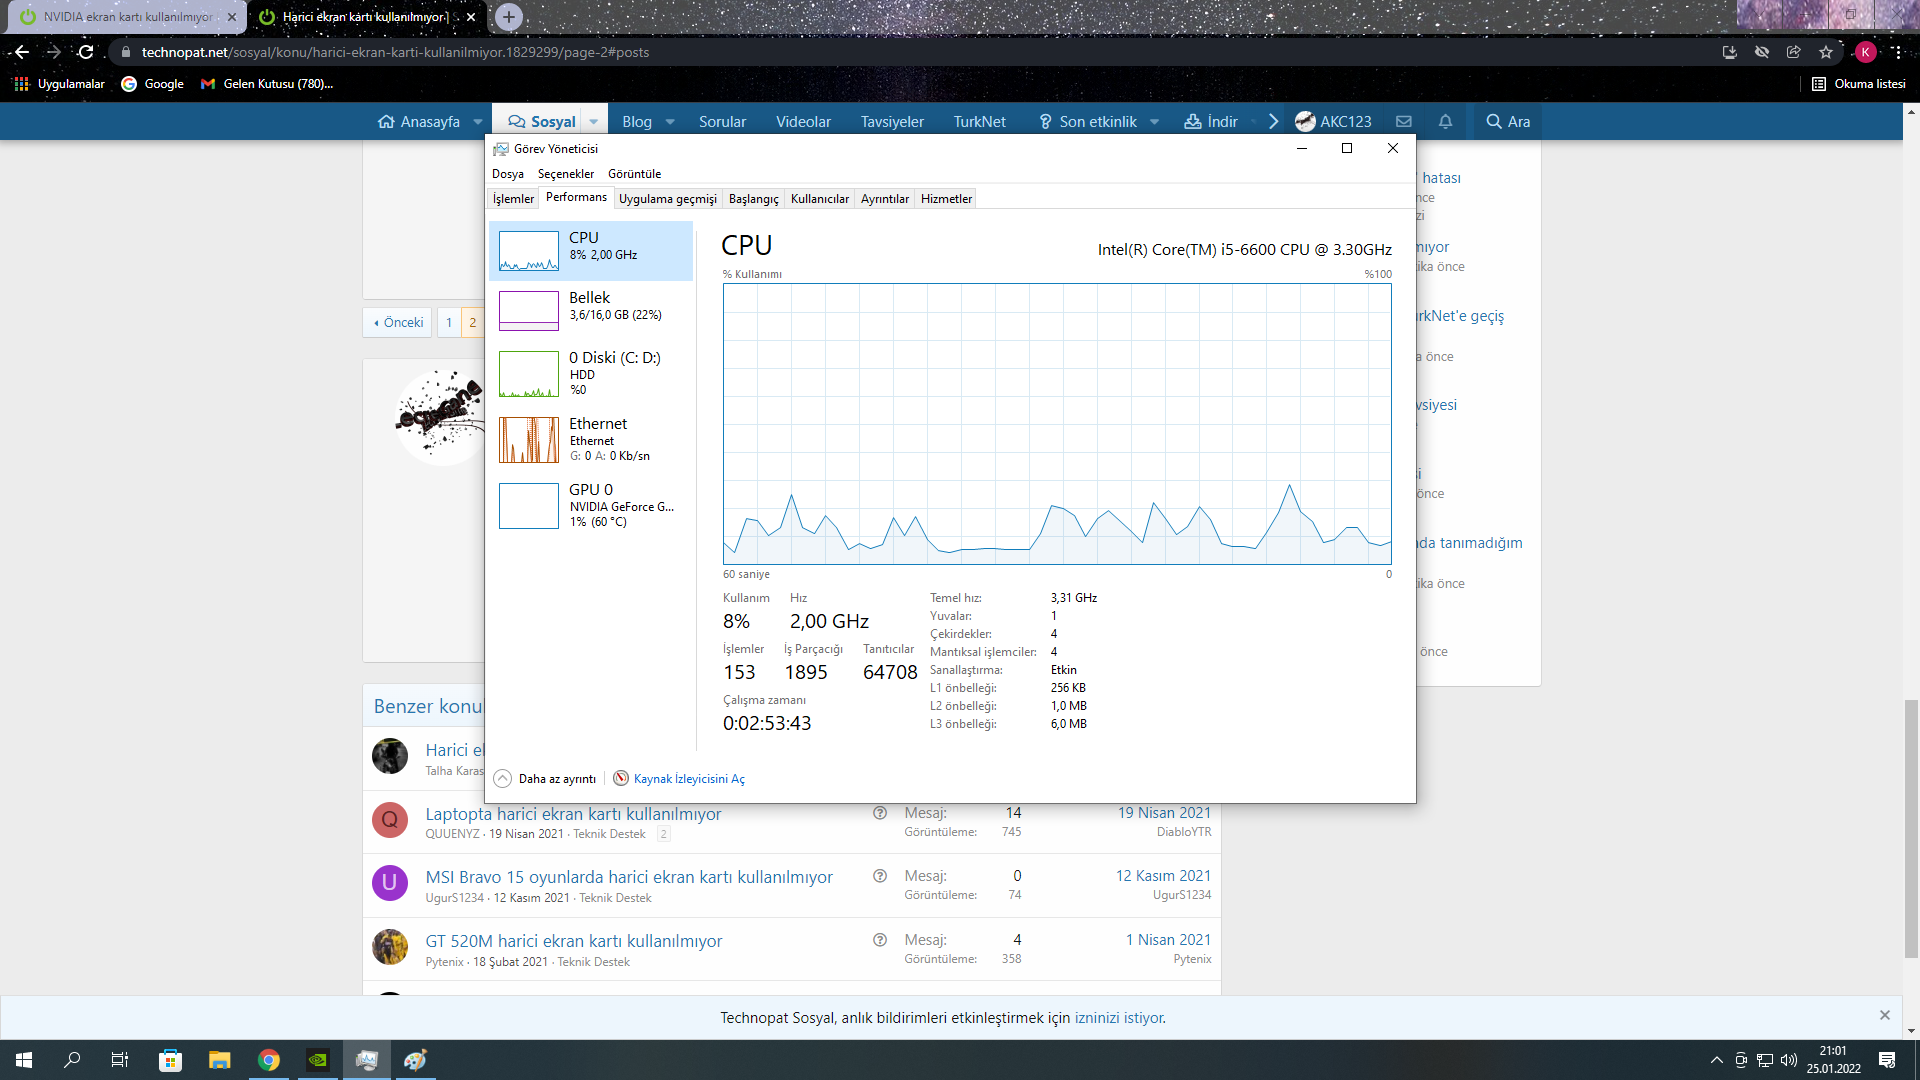The height and width of the screenshot is (1080, 1920).
Task: Open the NVIDIA app from the taskbar
Action: pos(318,1060)
